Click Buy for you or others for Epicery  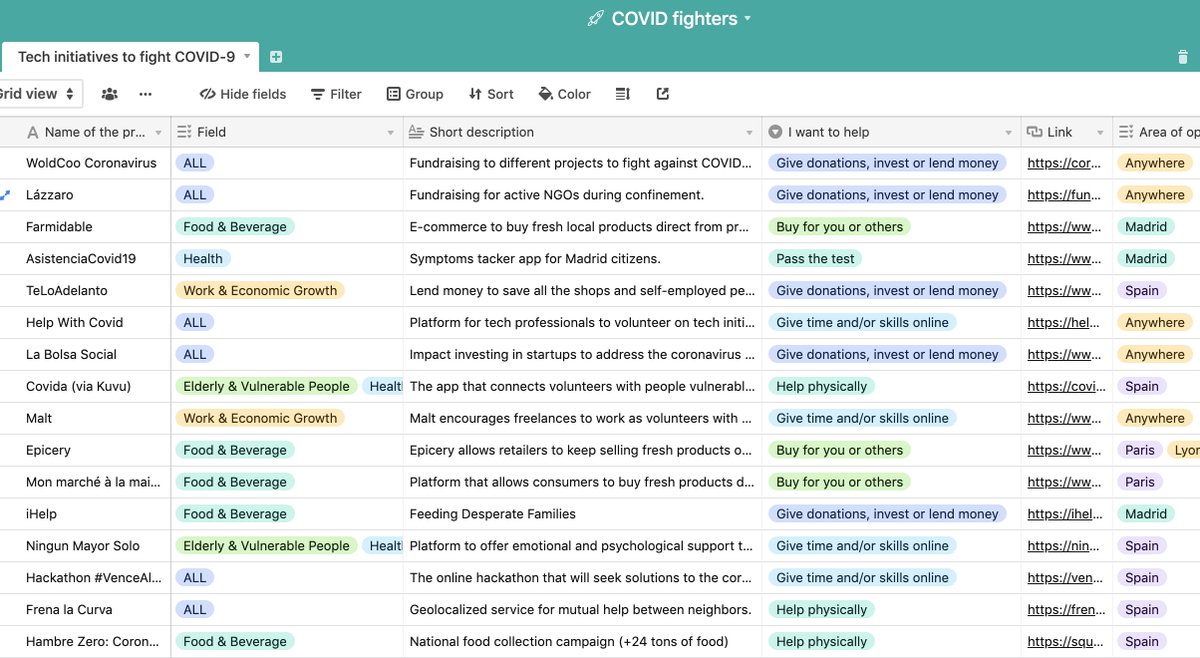pyautogui.click(x=840, y=451)
